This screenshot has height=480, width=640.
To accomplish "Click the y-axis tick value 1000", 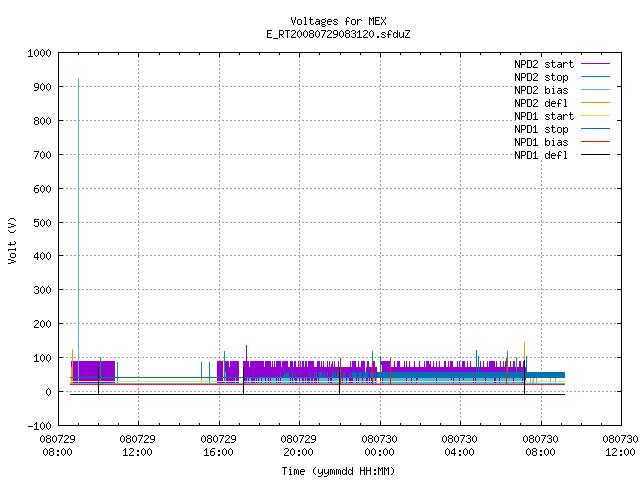I will (39, 53).
